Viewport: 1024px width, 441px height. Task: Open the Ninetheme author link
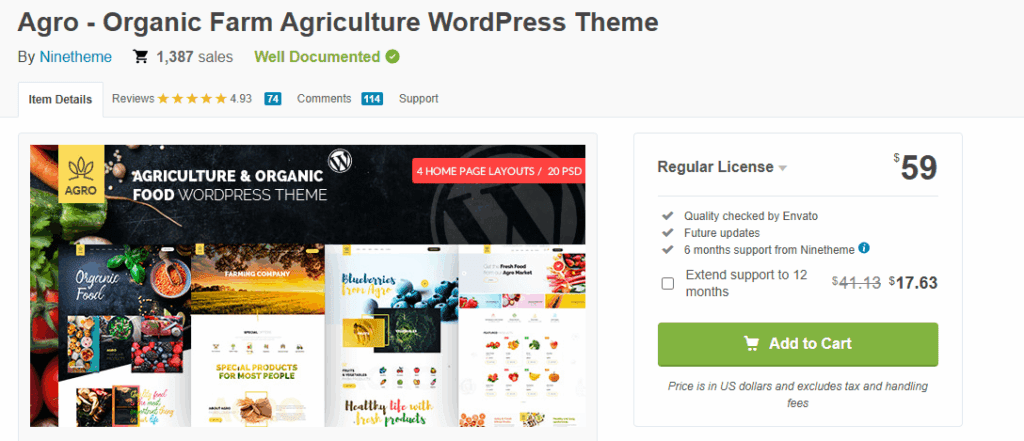(x=76, y=57)
